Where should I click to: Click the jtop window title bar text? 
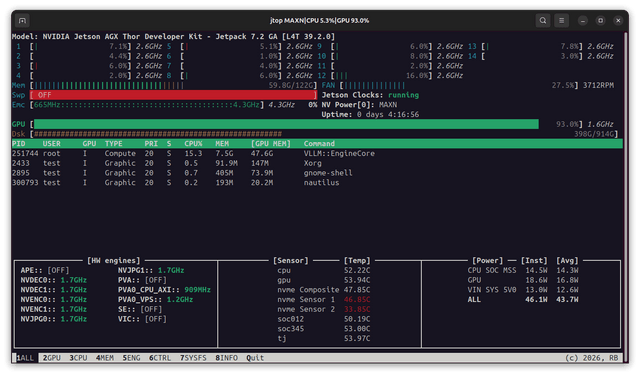pyautogui.click(x=319, y=20)
